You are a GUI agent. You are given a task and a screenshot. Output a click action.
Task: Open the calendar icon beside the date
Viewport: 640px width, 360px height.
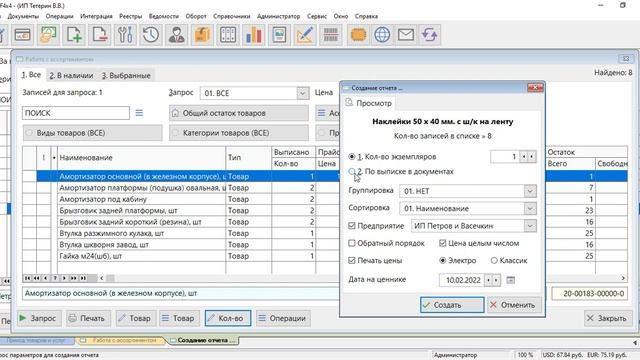pos(511,280)
